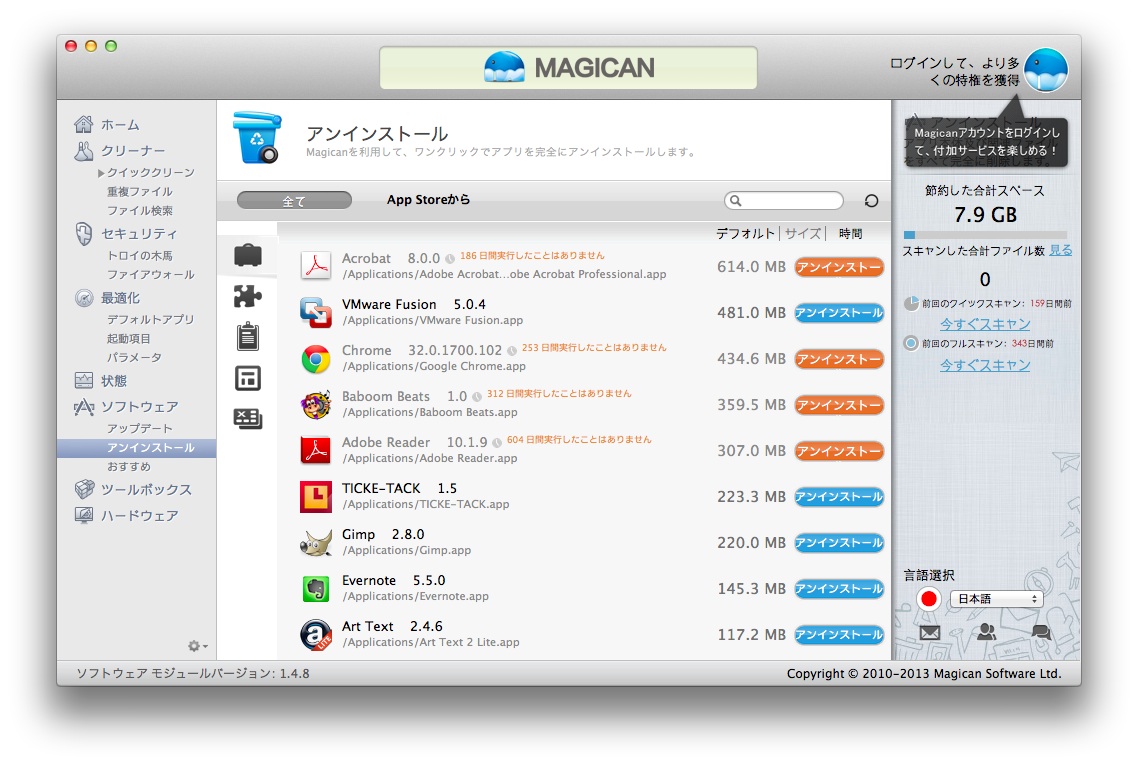Image resolution: width=1138 pixels, height=765 pixels.
Task: Uninstall VMware Fusion with its button
Action: click(839, 313)
